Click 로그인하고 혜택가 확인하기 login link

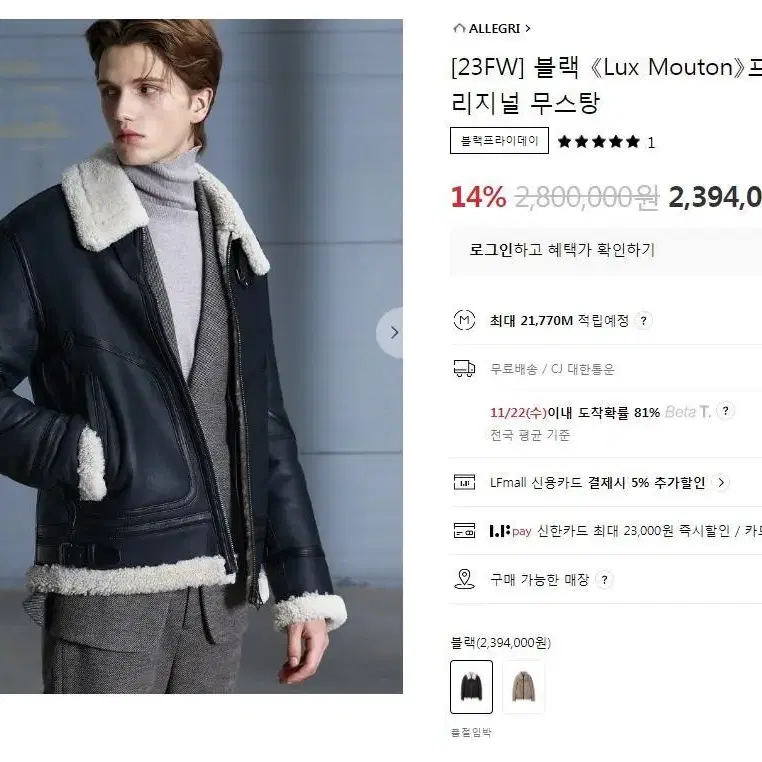pos(562,250)
